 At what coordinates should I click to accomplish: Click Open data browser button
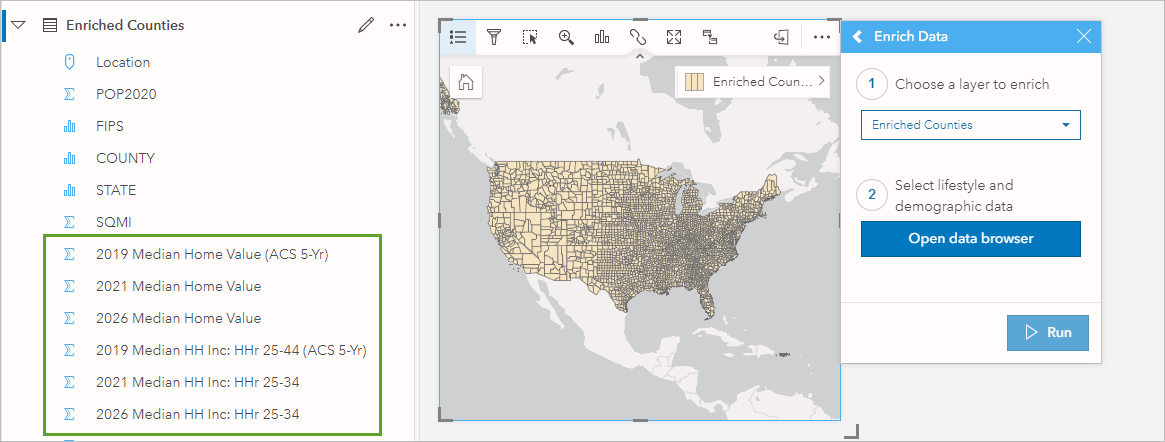970,238
